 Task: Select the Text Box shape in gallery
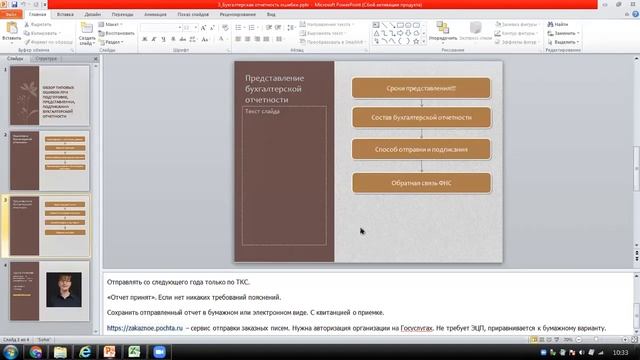coord(376,25)
